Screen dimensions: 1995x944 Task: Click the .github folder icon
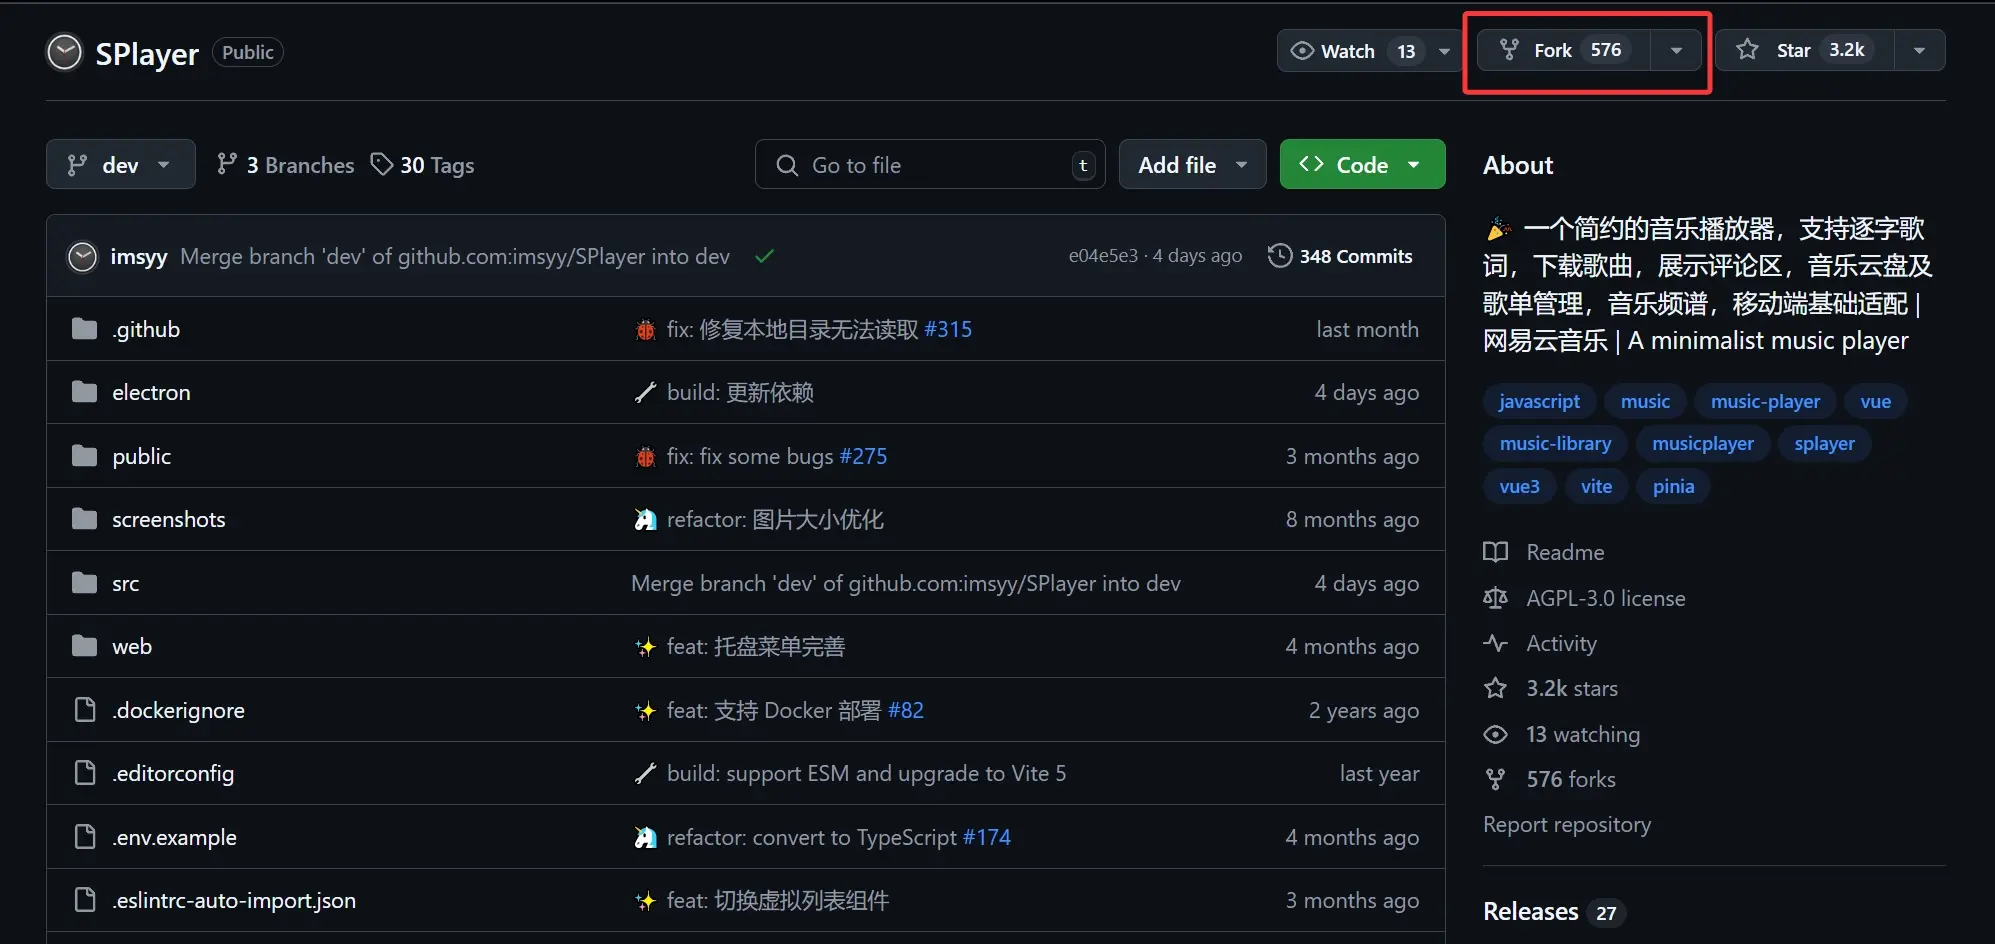tap(84, 328)
